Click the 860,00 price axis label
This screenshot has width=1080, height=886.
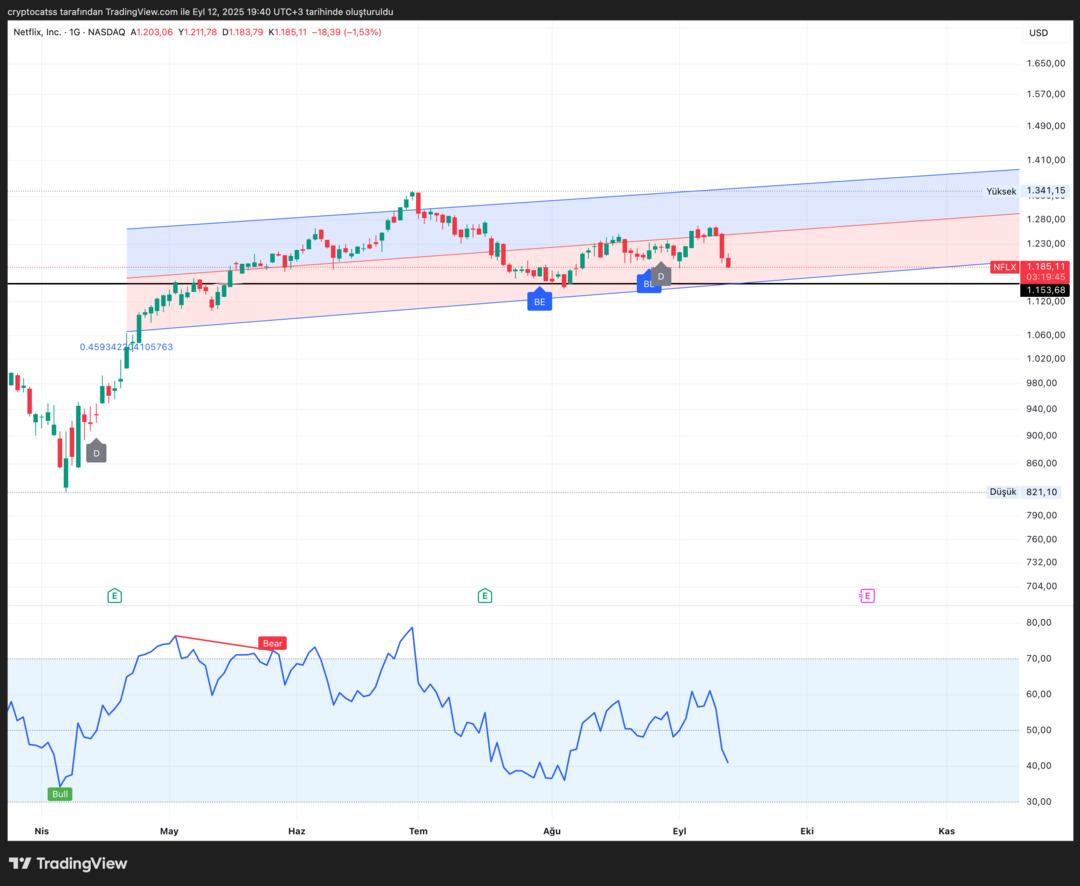coord(1041,463)
